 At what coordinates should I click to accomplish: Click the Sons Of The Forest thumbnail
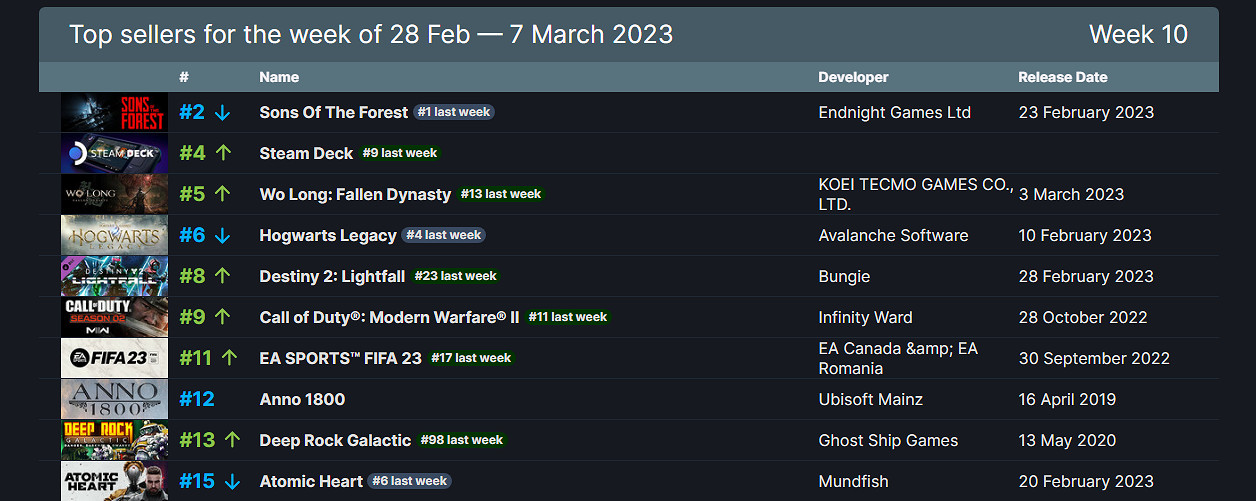114,112
